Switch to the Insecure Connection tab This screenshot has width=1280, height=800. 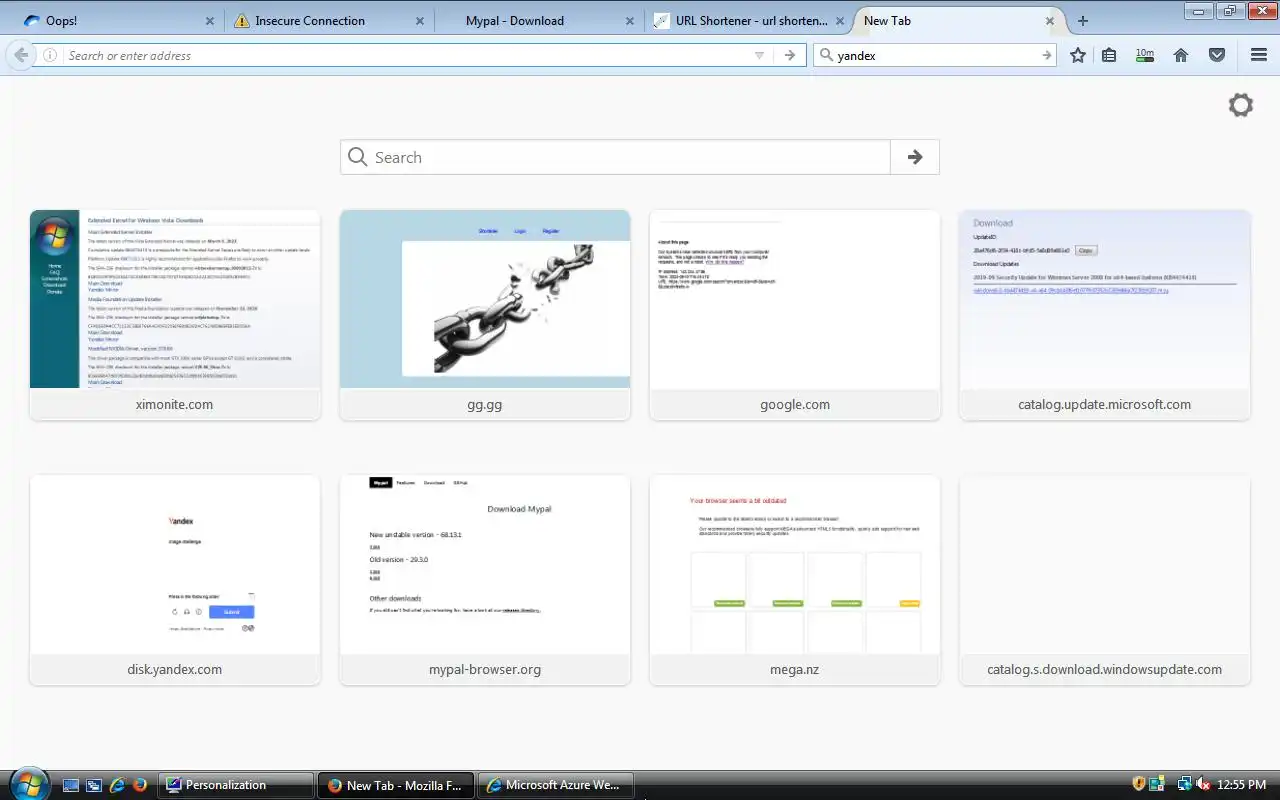coord(327,21)
